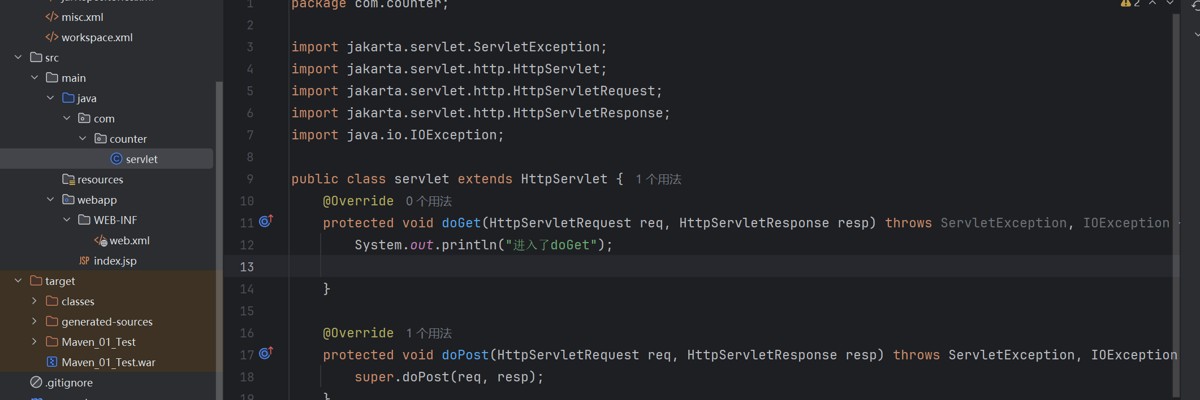The image size is (1200, 400).
Task: Click the yellow warning indicator icon
Action: pyautogui.click(x=1126, y=5)
